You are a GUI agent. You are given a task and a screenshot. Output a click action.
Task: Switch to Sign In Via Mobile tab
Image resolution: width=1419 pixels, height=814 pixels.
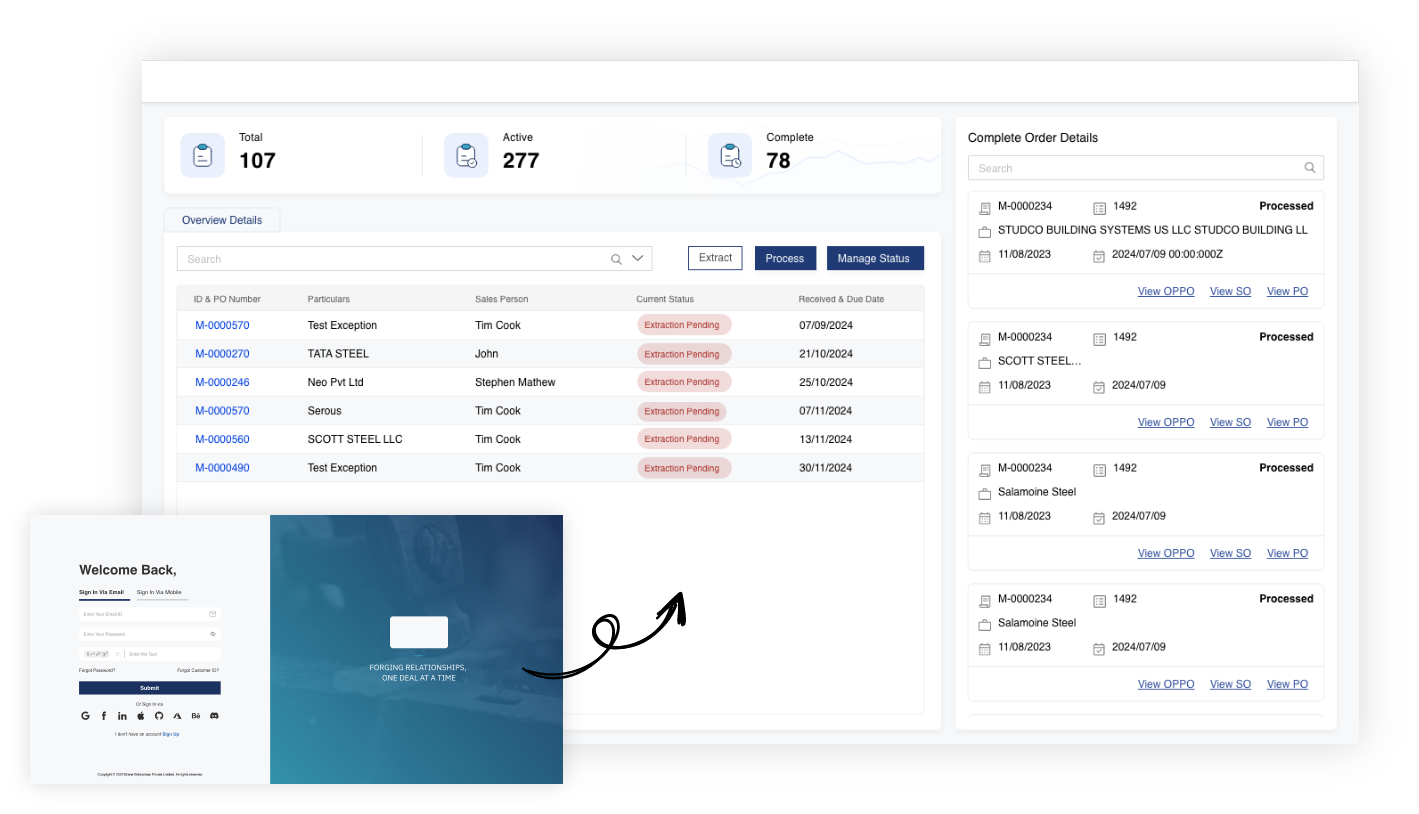[x=159, y=592]
